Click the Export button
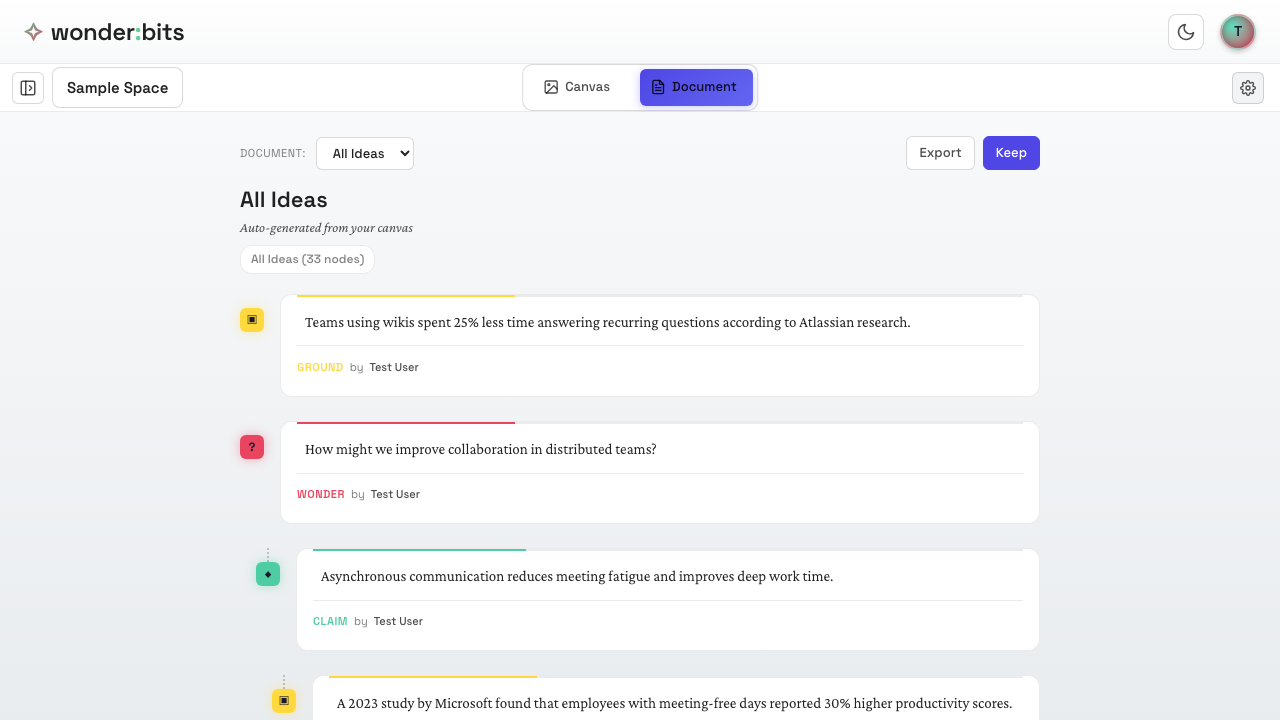The image size is (1280, 720). click(x=940, y=153)
